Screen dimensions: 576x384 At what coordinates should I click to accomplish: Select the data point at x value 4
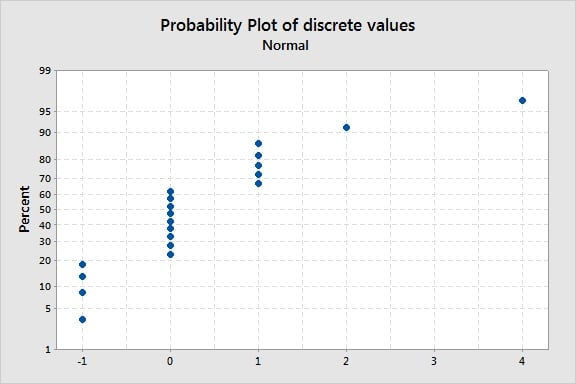pos(522,100)
